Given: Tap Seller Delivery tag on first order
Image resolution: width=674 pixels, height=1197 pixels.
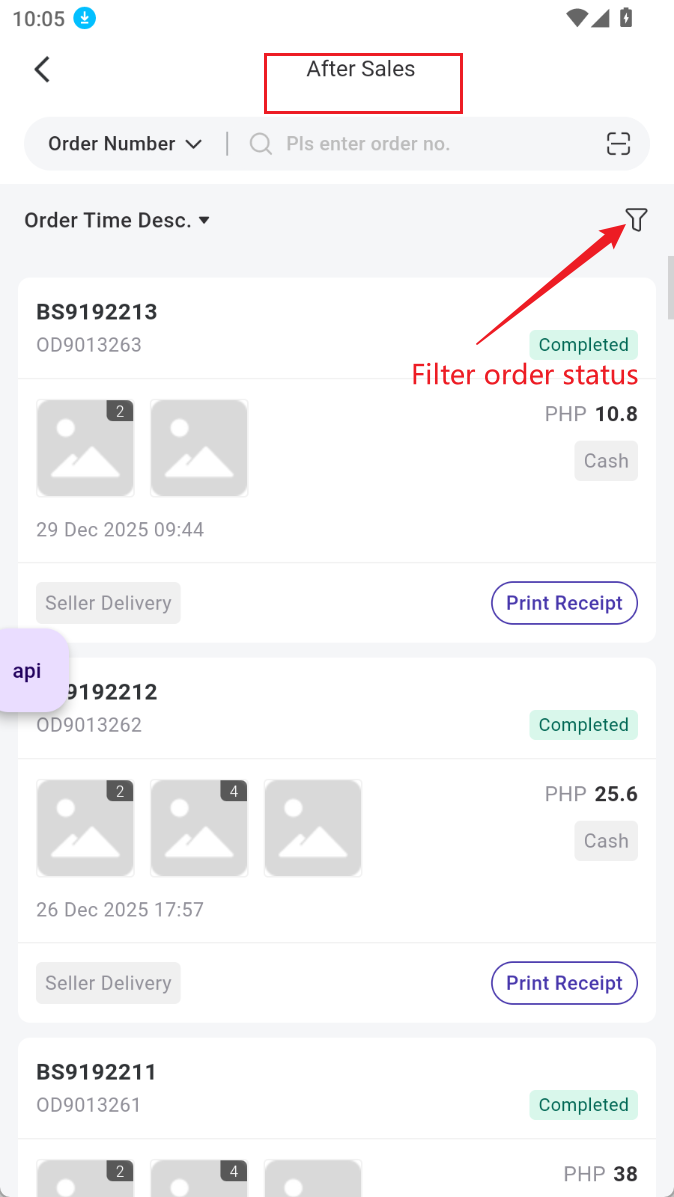Looking at the screenshot, I should (108, 603).
